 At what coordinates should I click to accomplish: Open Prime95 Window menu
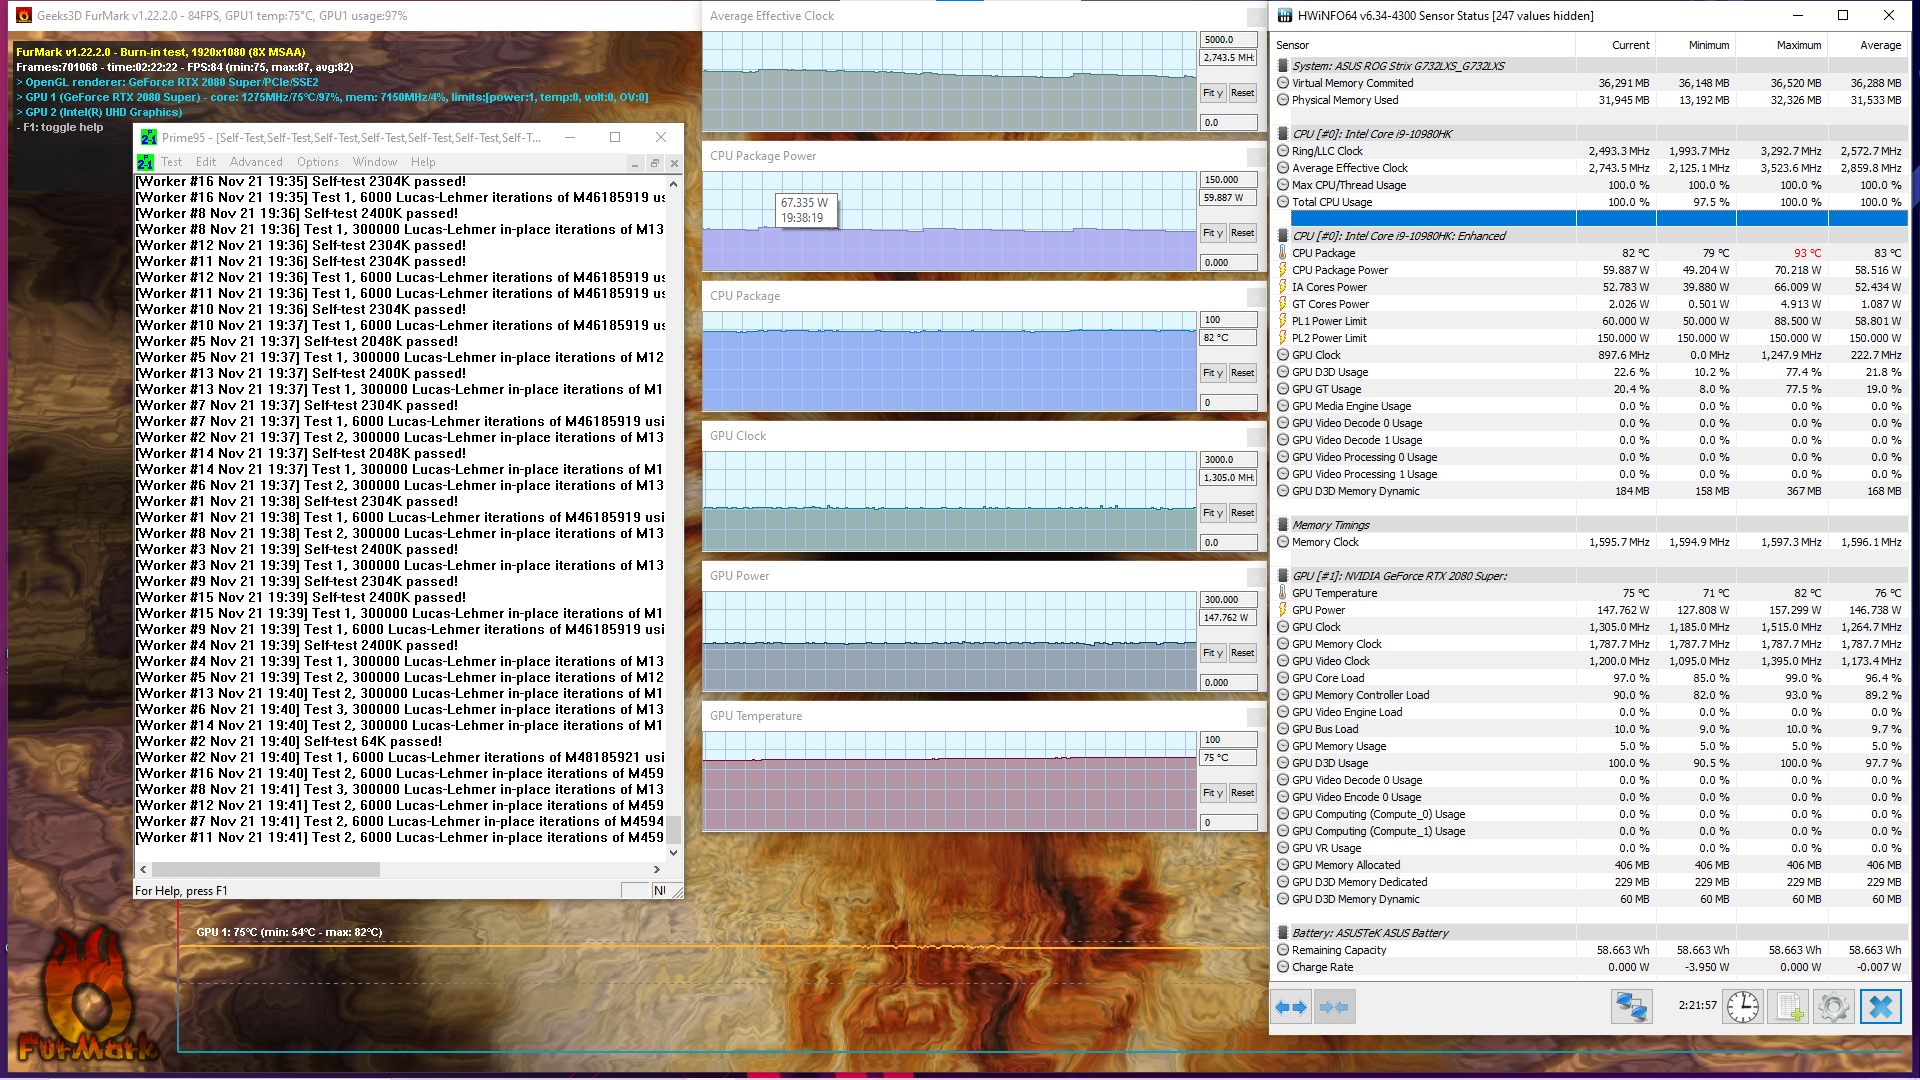(375, 162)
